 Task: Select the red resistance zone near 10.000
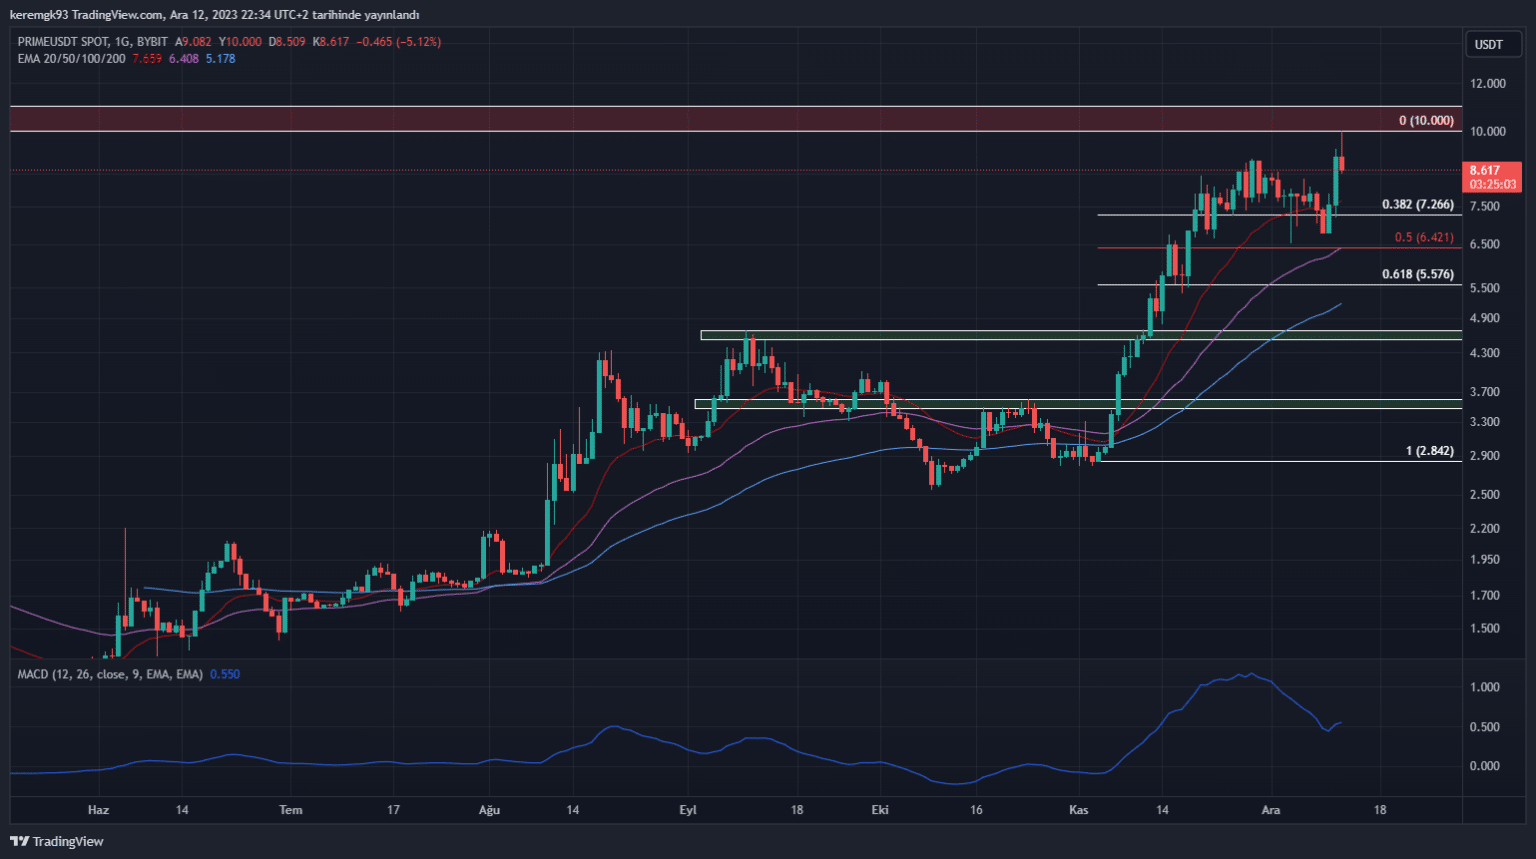pos(700,119)
